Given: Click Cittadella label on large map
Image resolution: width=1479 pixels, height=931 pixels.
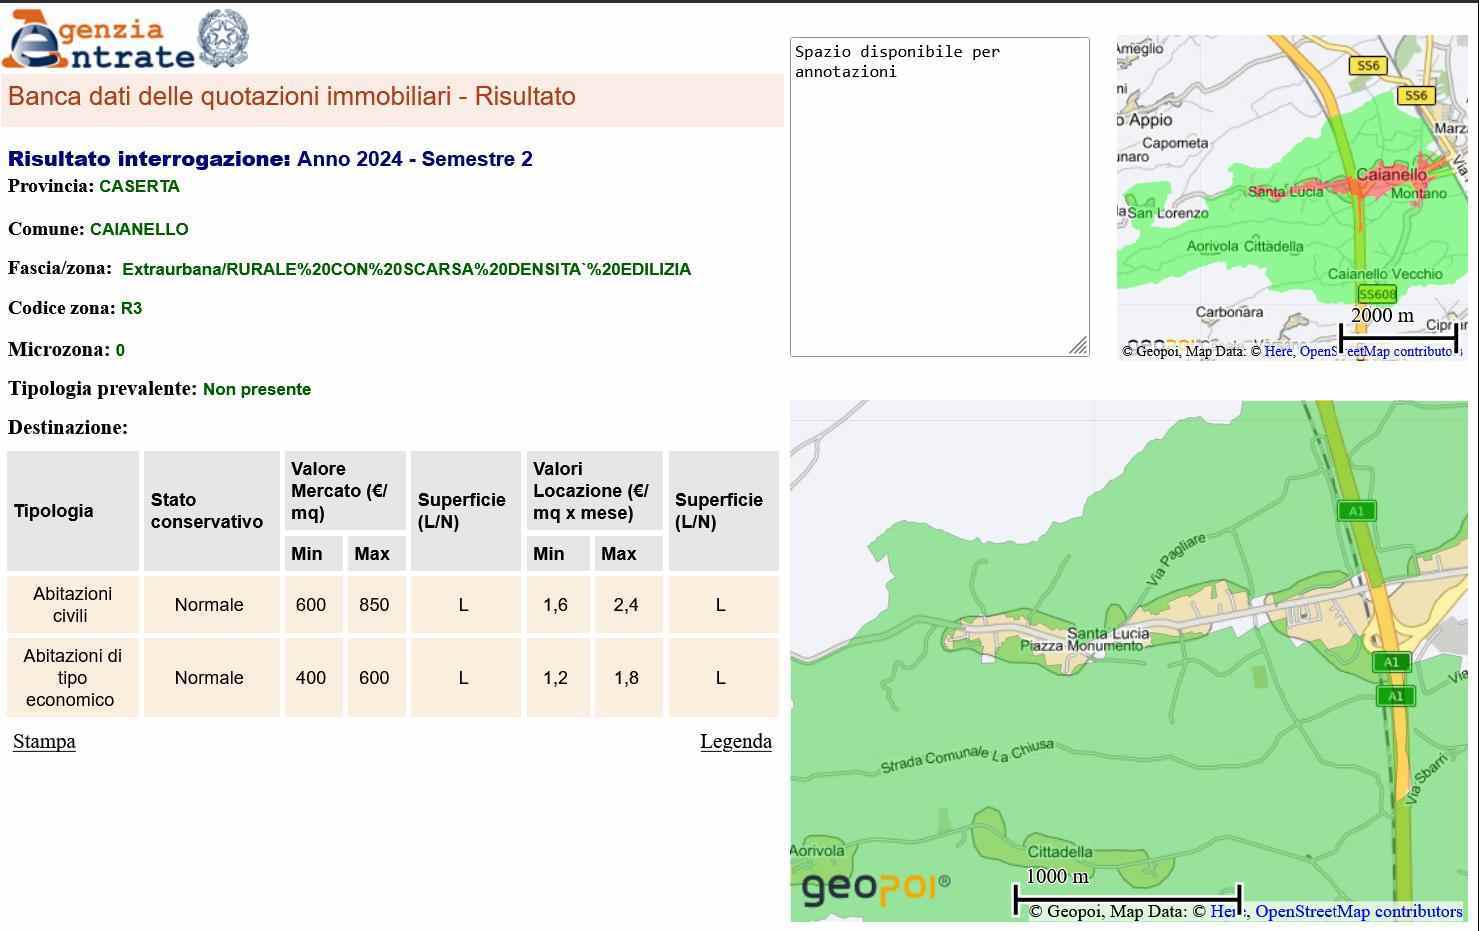Looking at the screenshot, I should [x=1059, y=852].
